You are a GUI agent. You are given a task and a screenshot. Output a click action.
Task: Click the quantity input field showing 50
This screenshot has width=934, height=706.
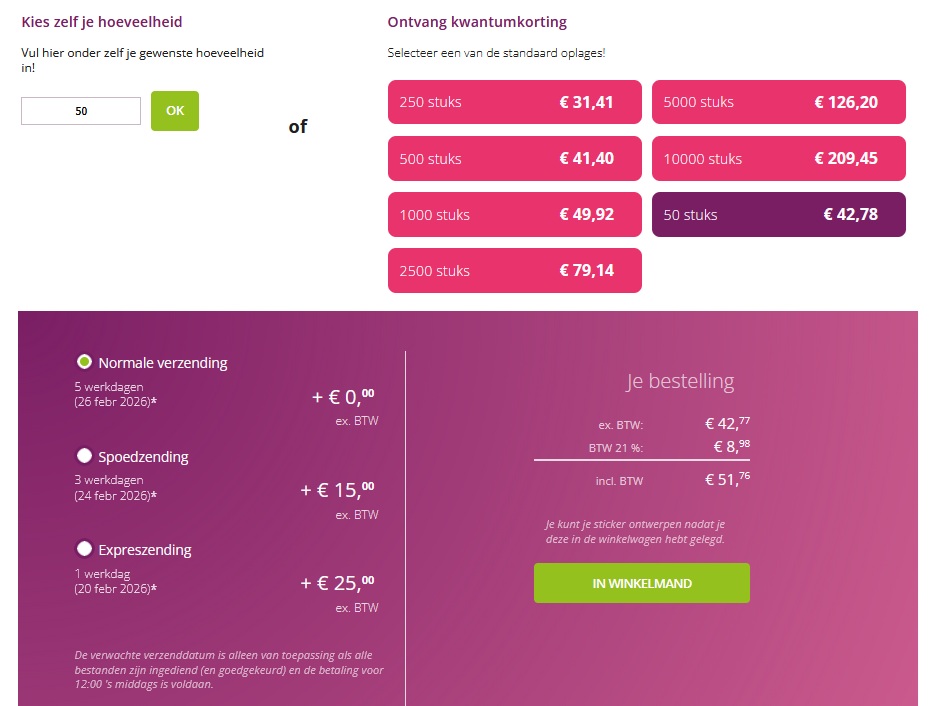(x=80, y=110)
